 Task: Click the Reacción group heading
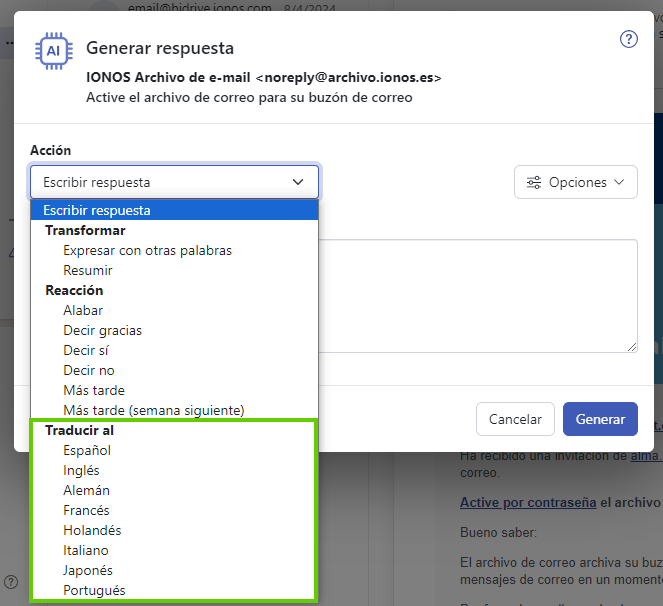click(74, 291)
